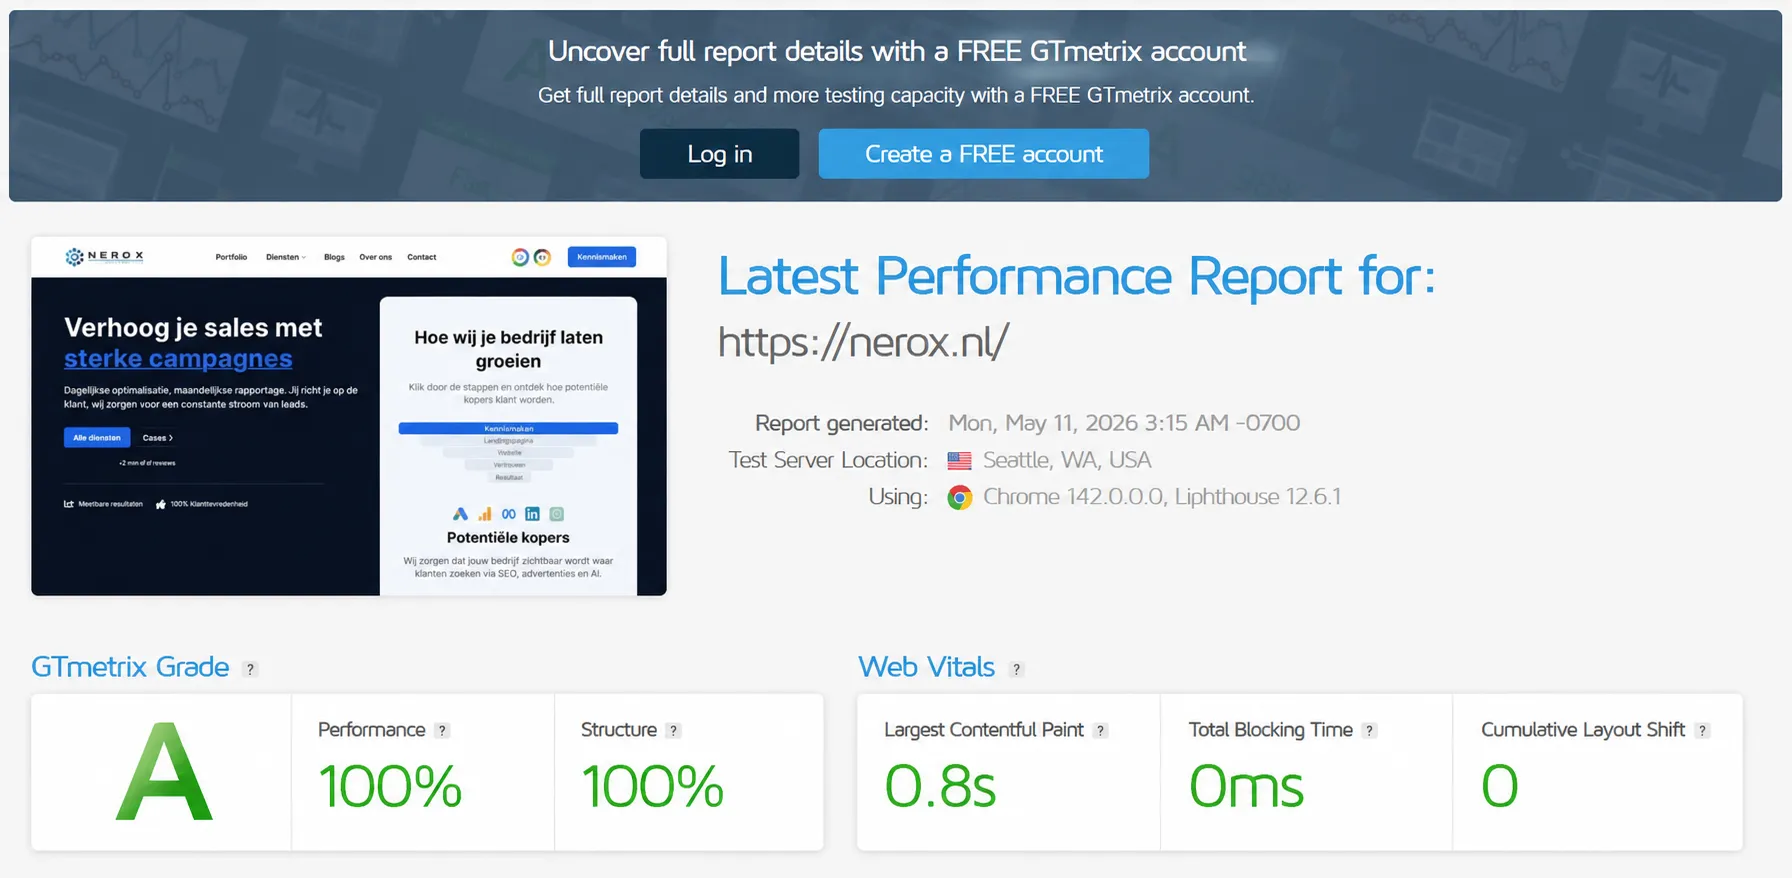The height and width of the screenshot is (878, 1792).
Task: Click the Chrome browser icon
Action: (x=960, y=497)
